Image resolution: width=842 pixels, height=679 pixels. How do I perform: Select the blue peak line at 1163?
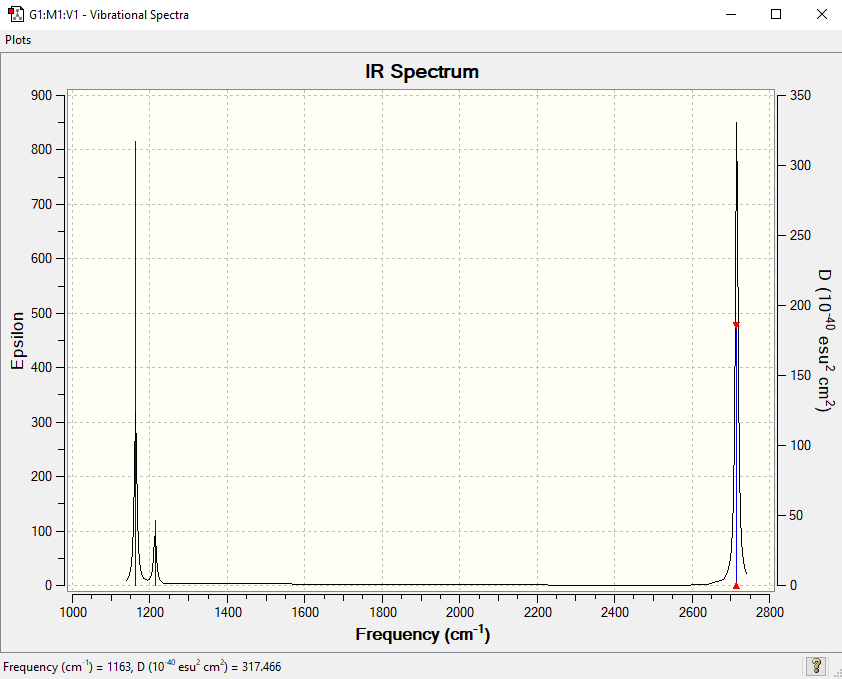pos(135,363)
